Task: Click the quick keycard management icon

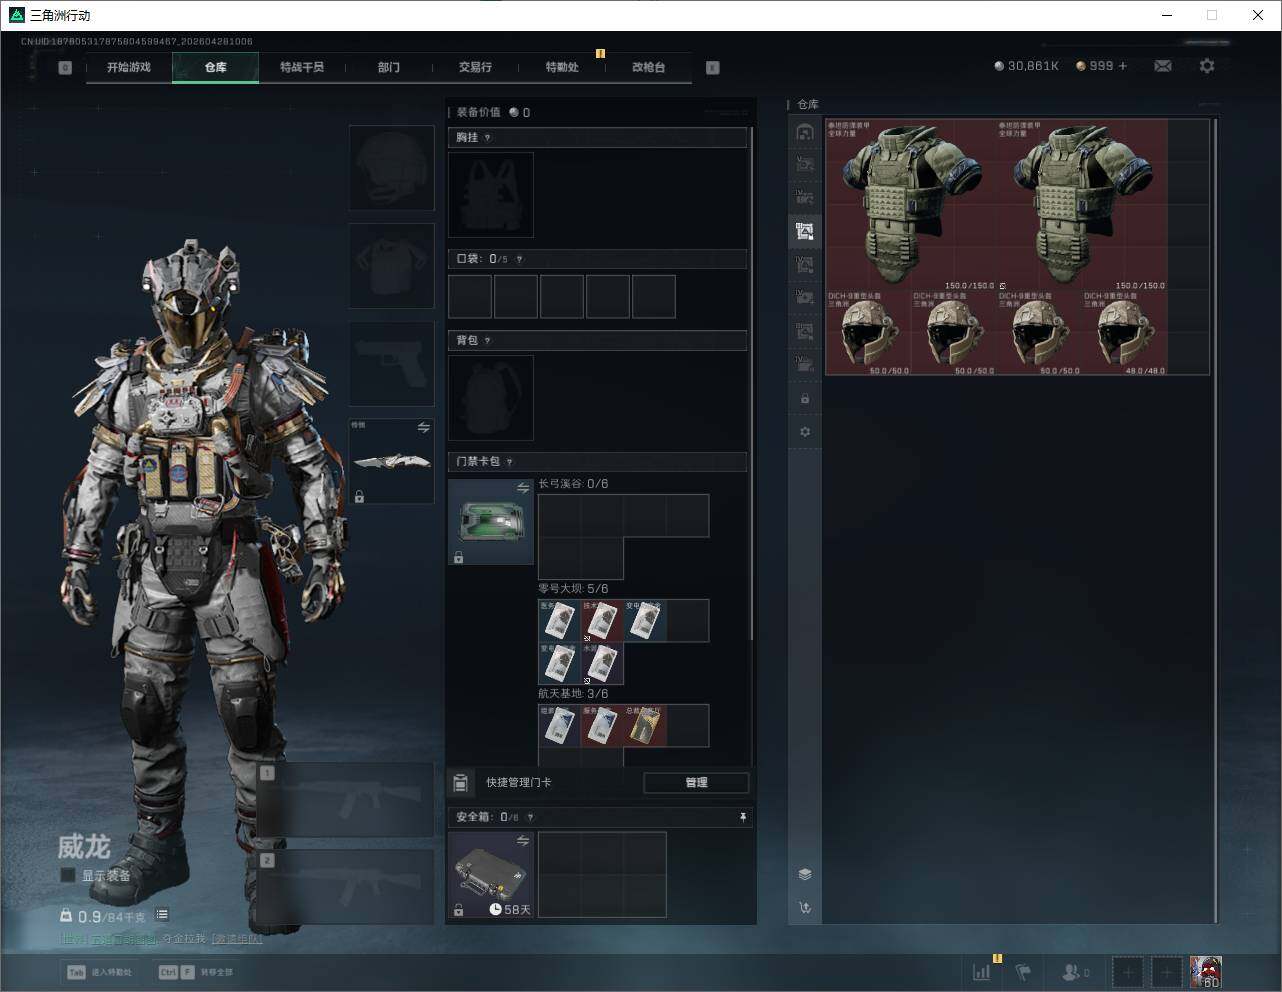Action: pos(461,782)
